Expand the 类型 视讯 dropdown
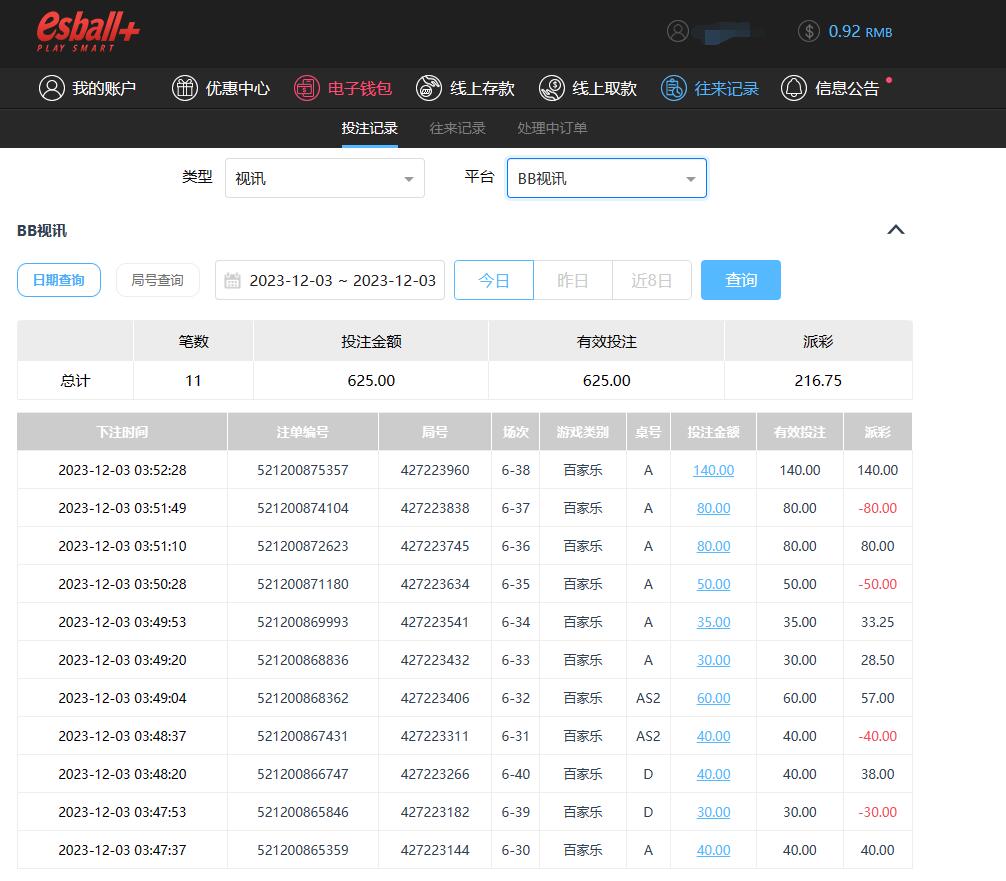This screenshot has width=1006, height=881. tap(325, 178)
